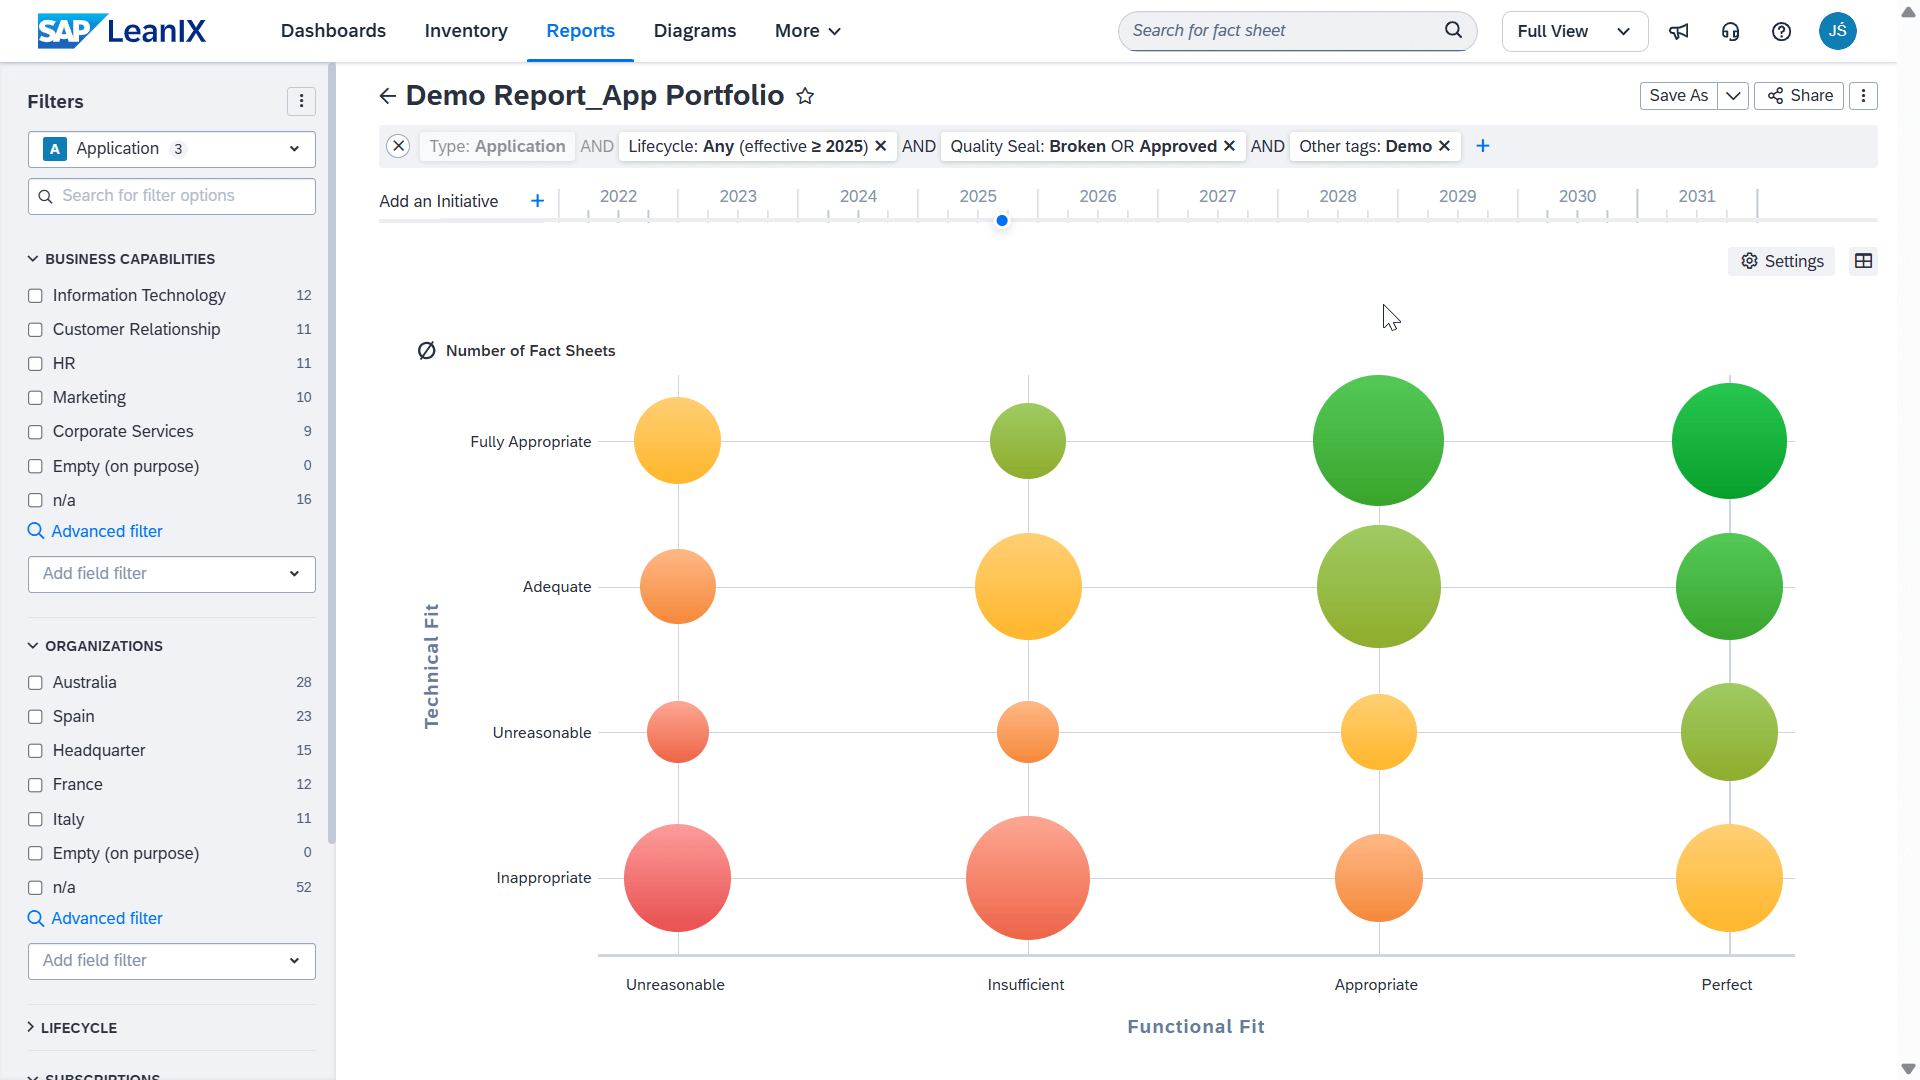Viewport: 1920px width, 1080px height.
Task: Favorite report with the star icon
Action: [805, 96]
